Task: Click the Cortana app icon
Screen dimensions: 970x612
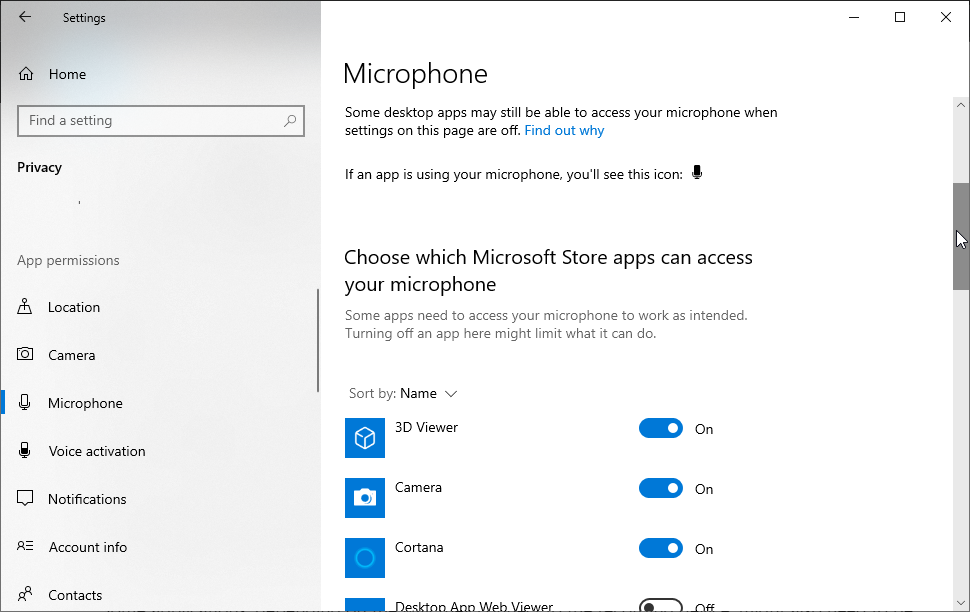Action: pos(365,558)
